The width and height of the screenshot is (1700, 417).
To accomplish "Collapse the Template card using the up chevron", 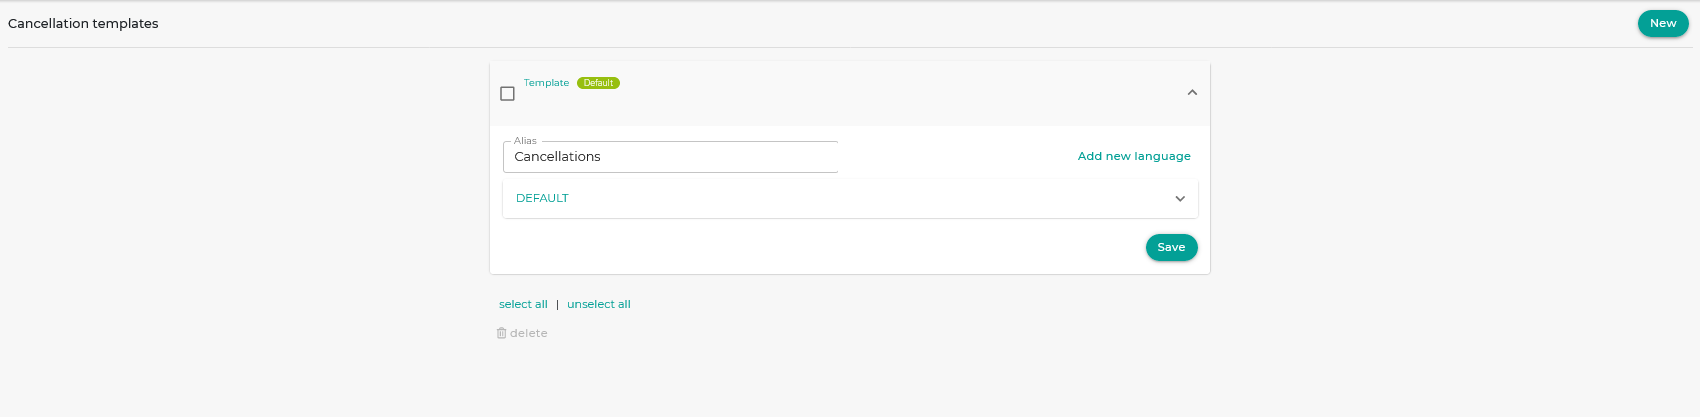I will coord(1192,93).
